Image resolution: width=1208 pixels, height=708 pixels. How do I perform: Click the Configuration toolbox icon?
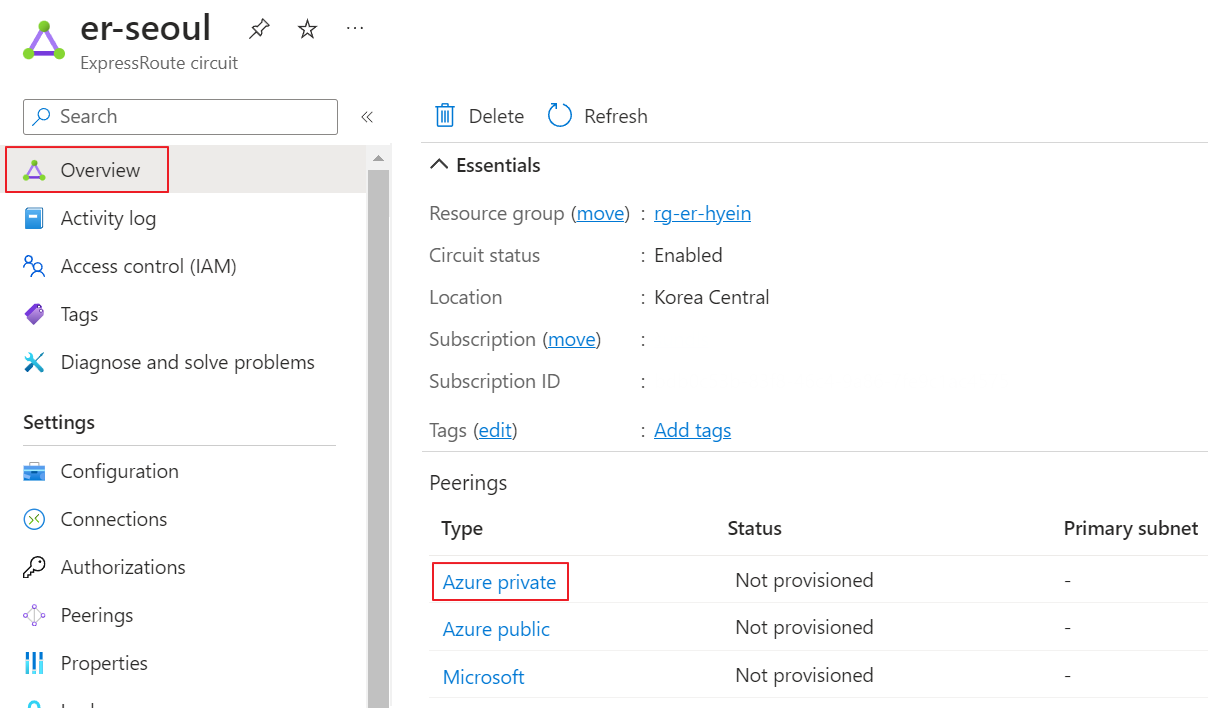tap(35, 471)
